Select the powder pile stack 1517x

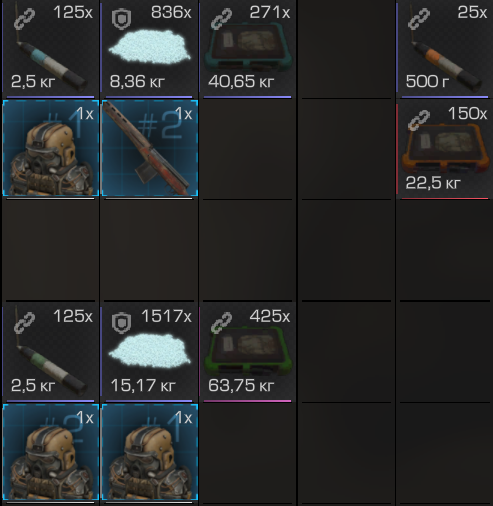(x=149, y=353)
